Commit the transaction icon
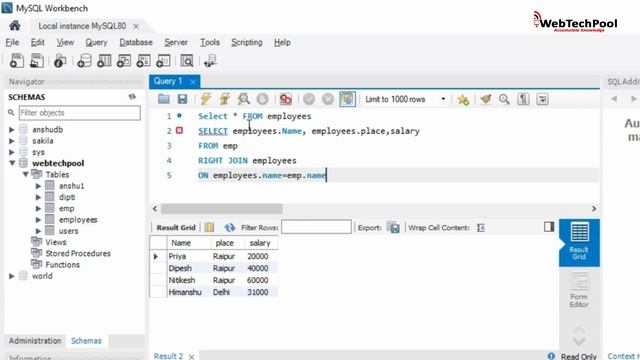This screenshot has height=360, width=640. tap(309, 99)
